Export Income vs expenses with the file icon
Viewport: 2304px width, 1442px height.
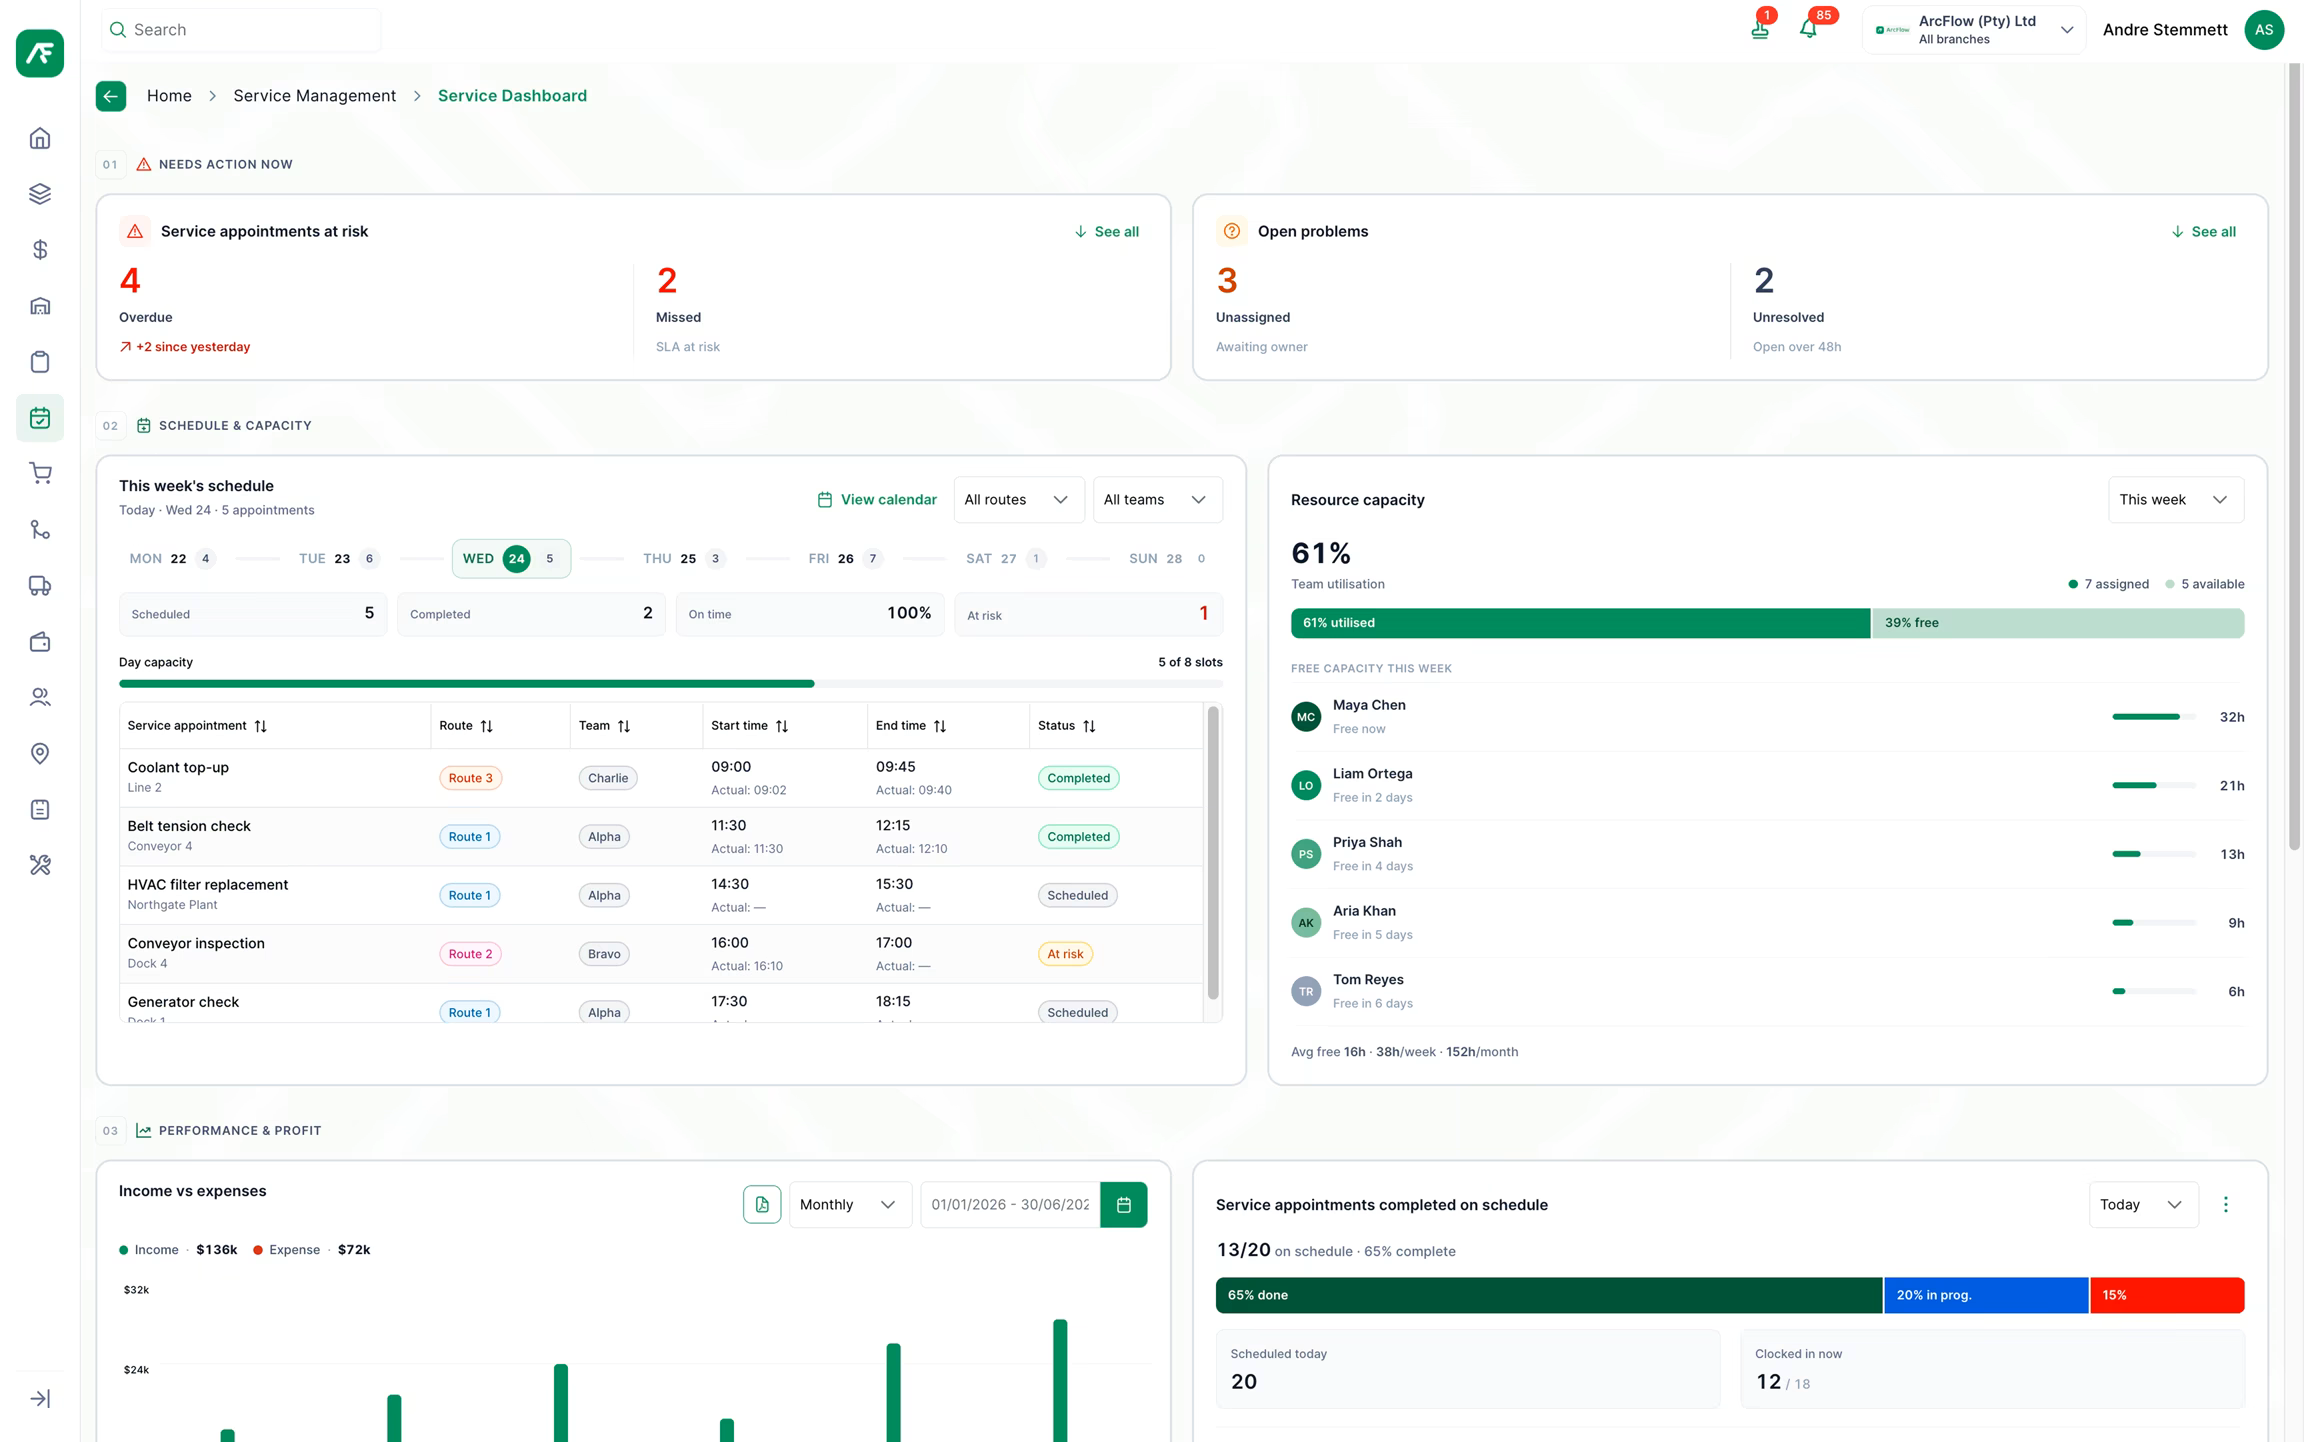pyautogui.click(x=762, y=1205)
